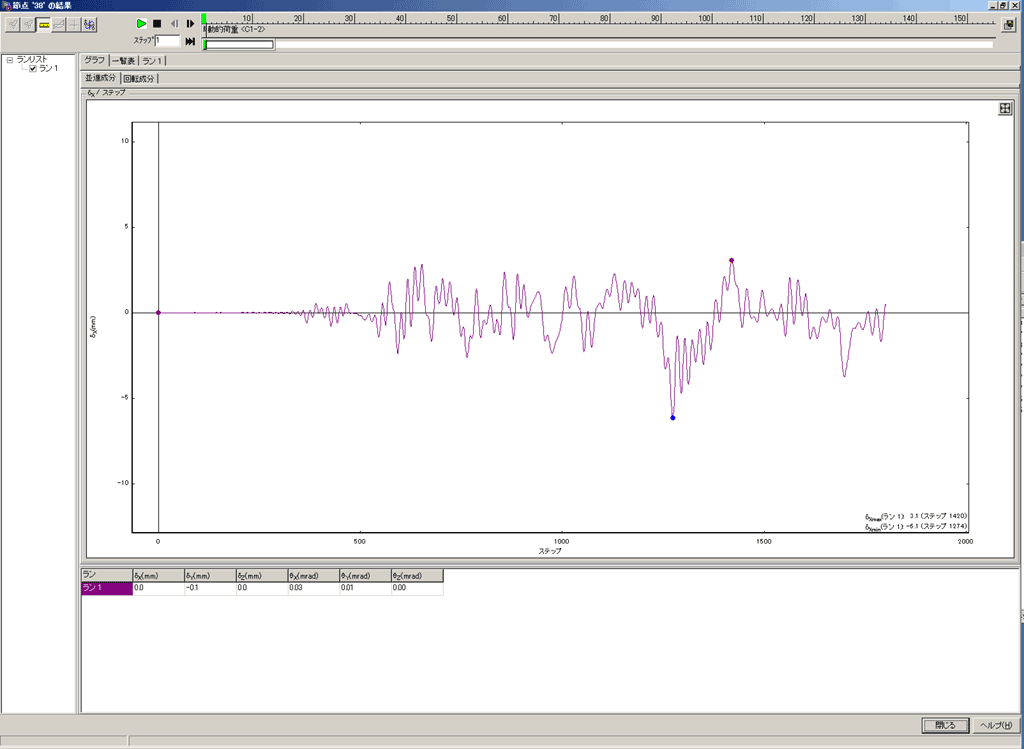The height and width of the screenshot is (749, 1024).
Task: Select the 回転成分 tab
Action: point(139,78)
